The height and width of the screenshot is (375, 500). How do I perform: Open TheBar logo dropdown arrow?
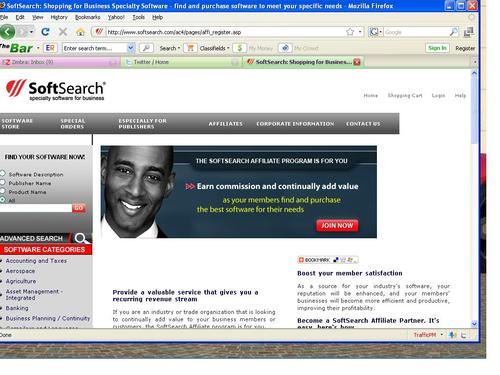[x=38, y=48]
